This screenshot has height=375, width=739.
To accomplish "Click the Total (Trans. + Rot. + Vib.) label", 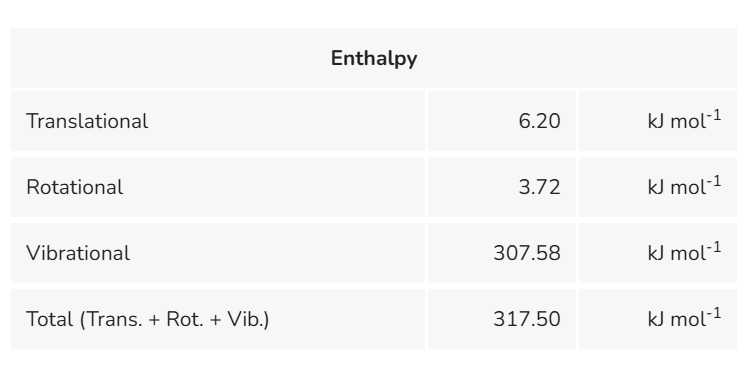I will [148, 319].
